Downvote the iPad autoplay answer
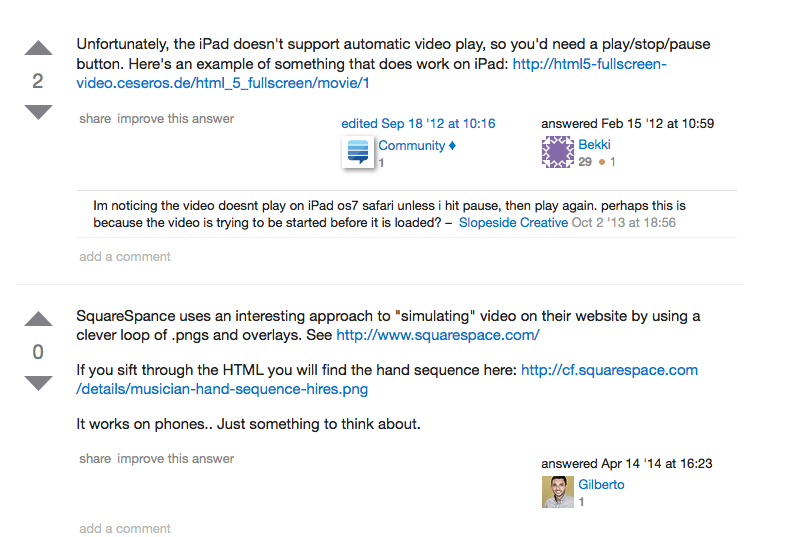Screen dimensions: 793x537 [38, 112]
